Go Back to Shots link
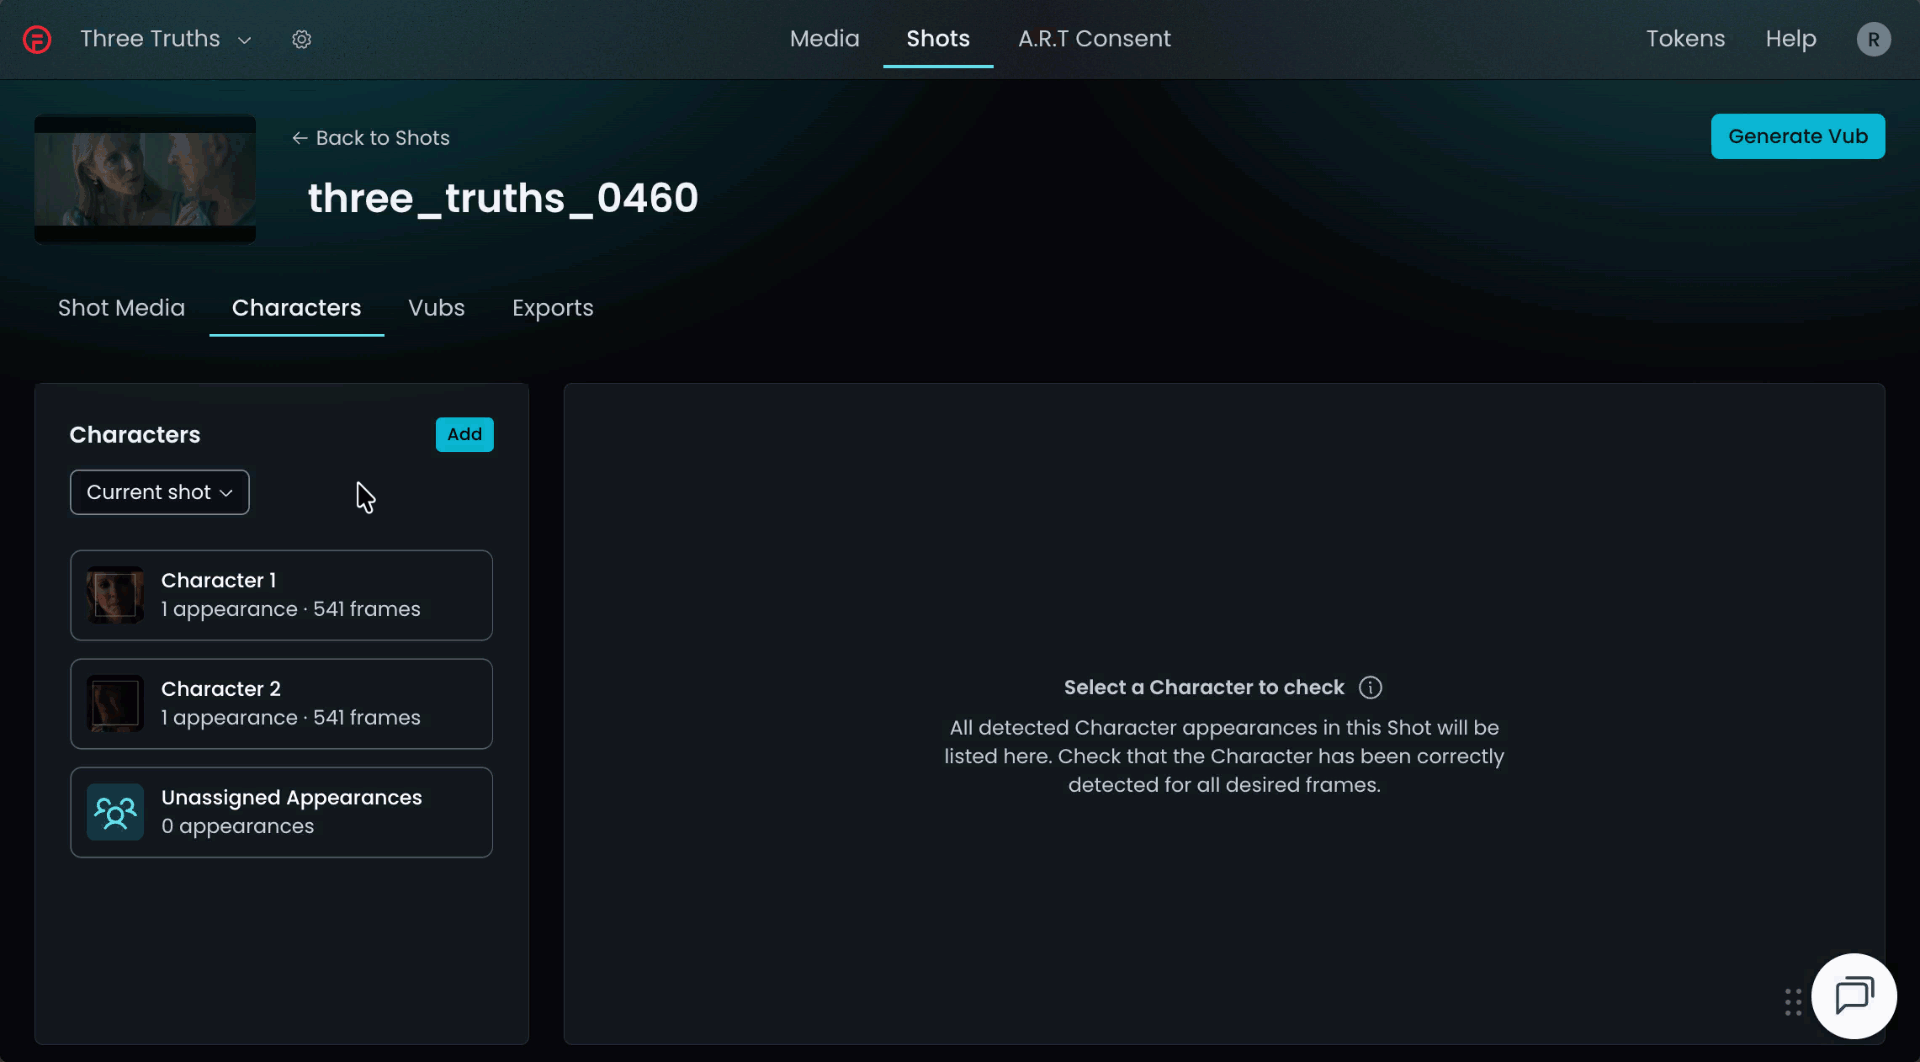The image size is (1920, 1062). pyautogui.click(x=371, y=138)
